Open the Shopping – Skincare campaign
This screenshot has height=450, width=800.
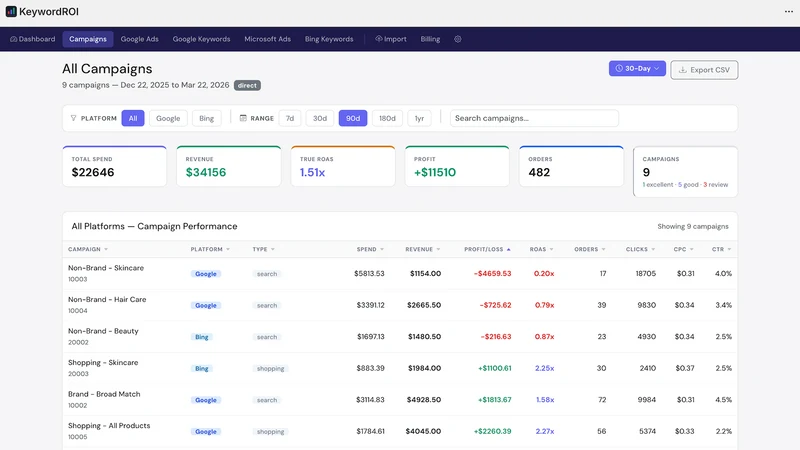click(103, 363)
